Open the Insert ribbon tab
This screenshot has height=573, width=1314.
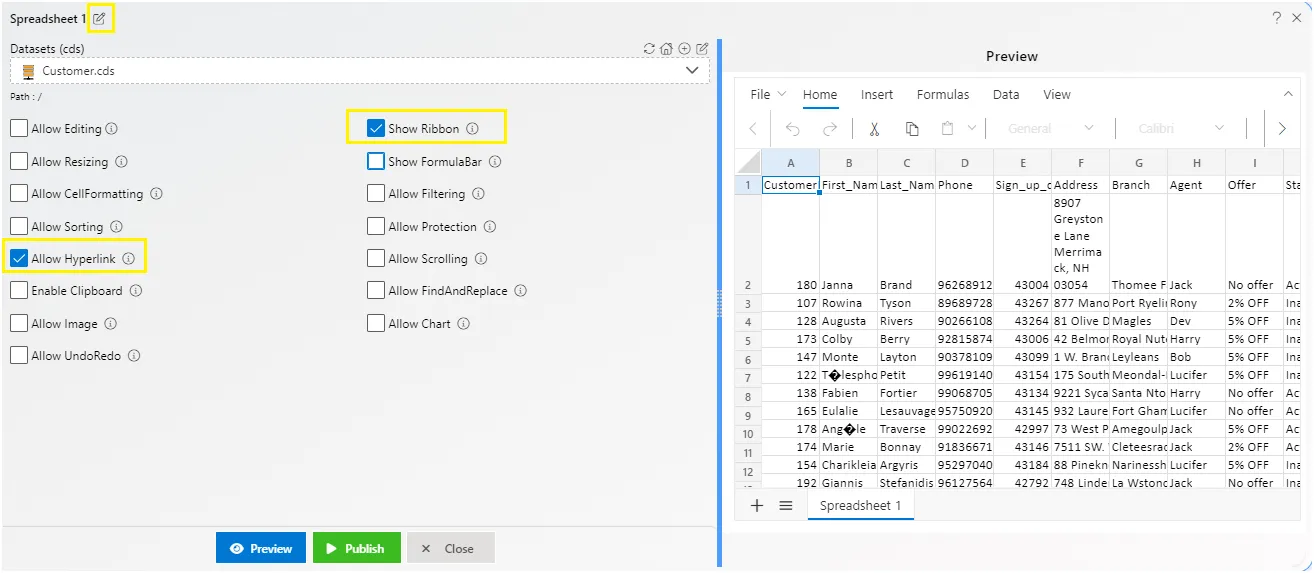tap(877, 95)
